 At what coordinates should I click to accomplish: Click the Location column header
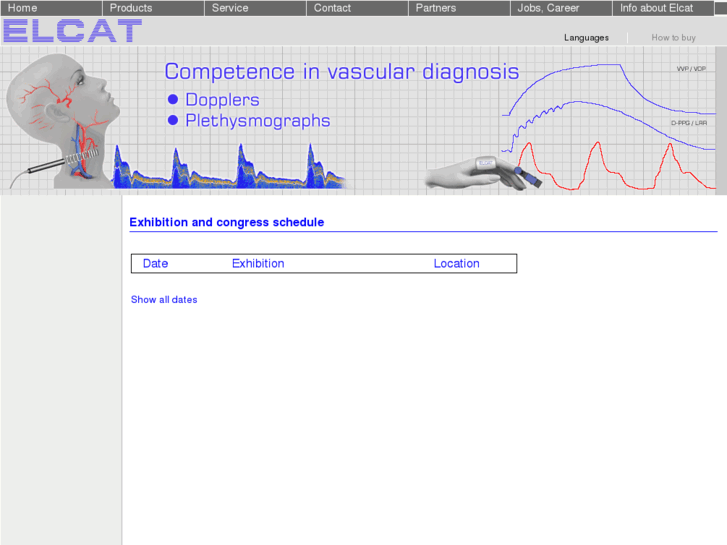(x=456, y=263)
